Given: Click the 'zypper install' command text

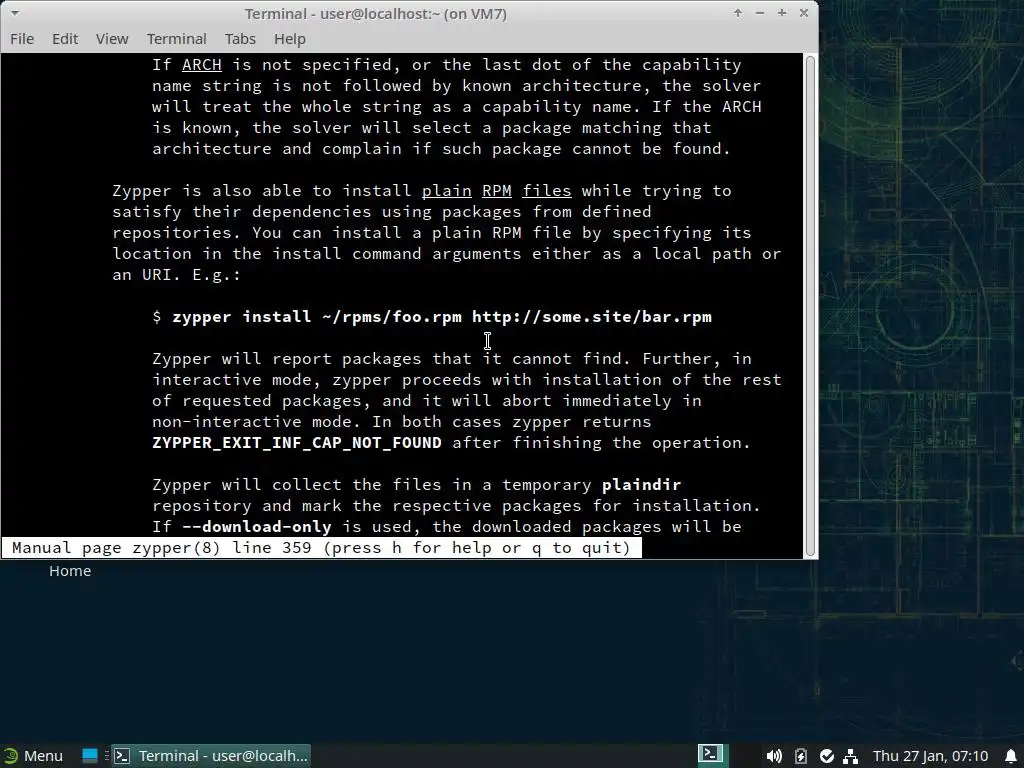Looking at the screenshot, I should click(x=242, y=317).
